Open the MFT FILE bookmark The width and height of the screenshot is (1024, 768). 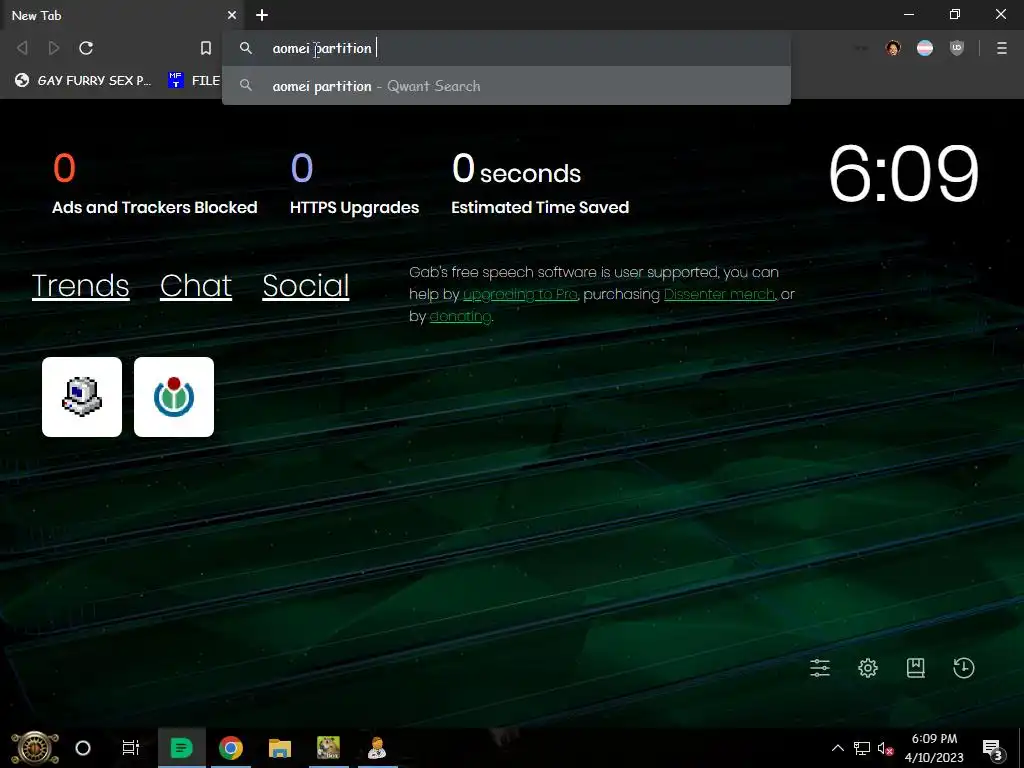[x=194, y=80]
